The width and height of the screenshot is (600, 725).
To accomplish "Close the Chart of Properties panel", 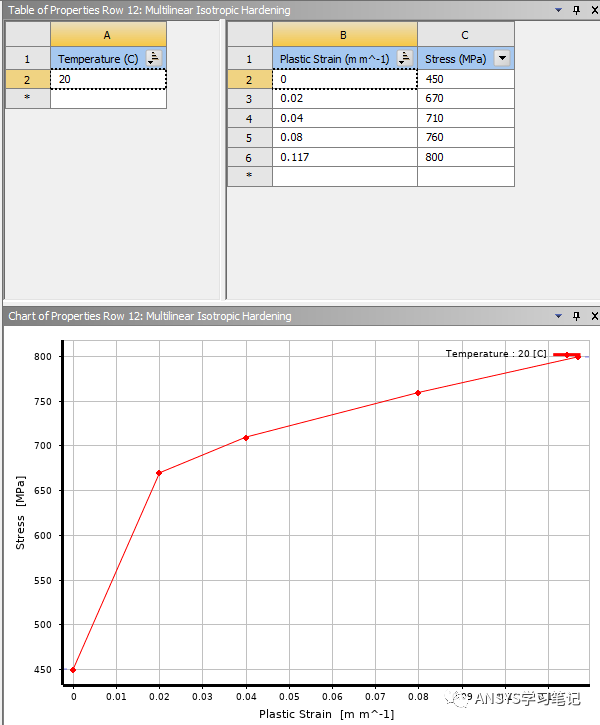I will (593, 316).
